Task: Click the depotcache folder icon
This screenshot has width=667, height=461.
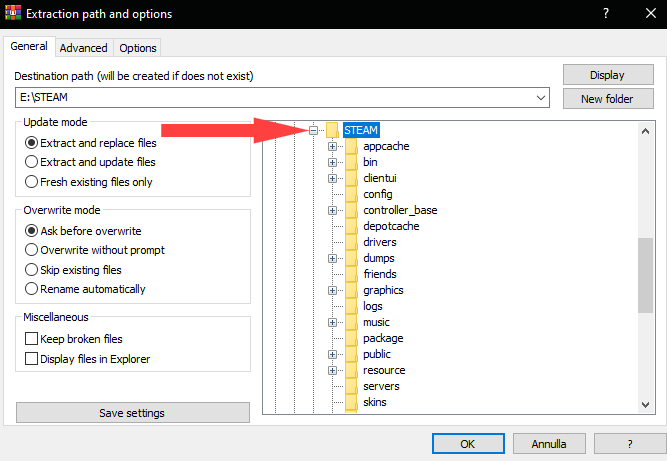Action: (x=351, y=226)
